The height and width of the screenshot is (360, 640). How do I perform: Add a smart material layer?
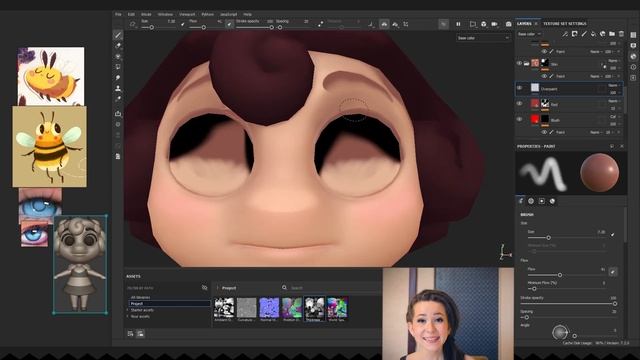click(x=602, y=34)
